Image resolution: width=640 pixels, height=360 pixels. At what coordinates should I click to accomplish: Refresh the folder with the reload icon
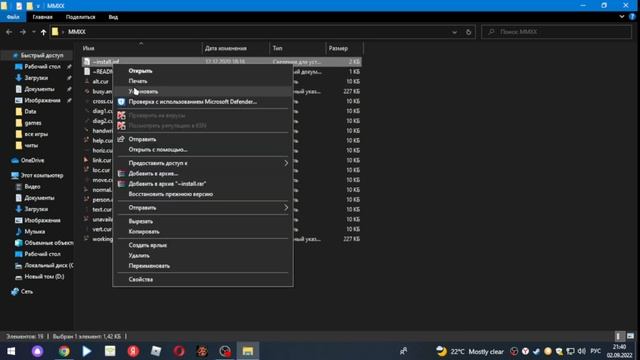pyautogui.click(x=469, y=32)
